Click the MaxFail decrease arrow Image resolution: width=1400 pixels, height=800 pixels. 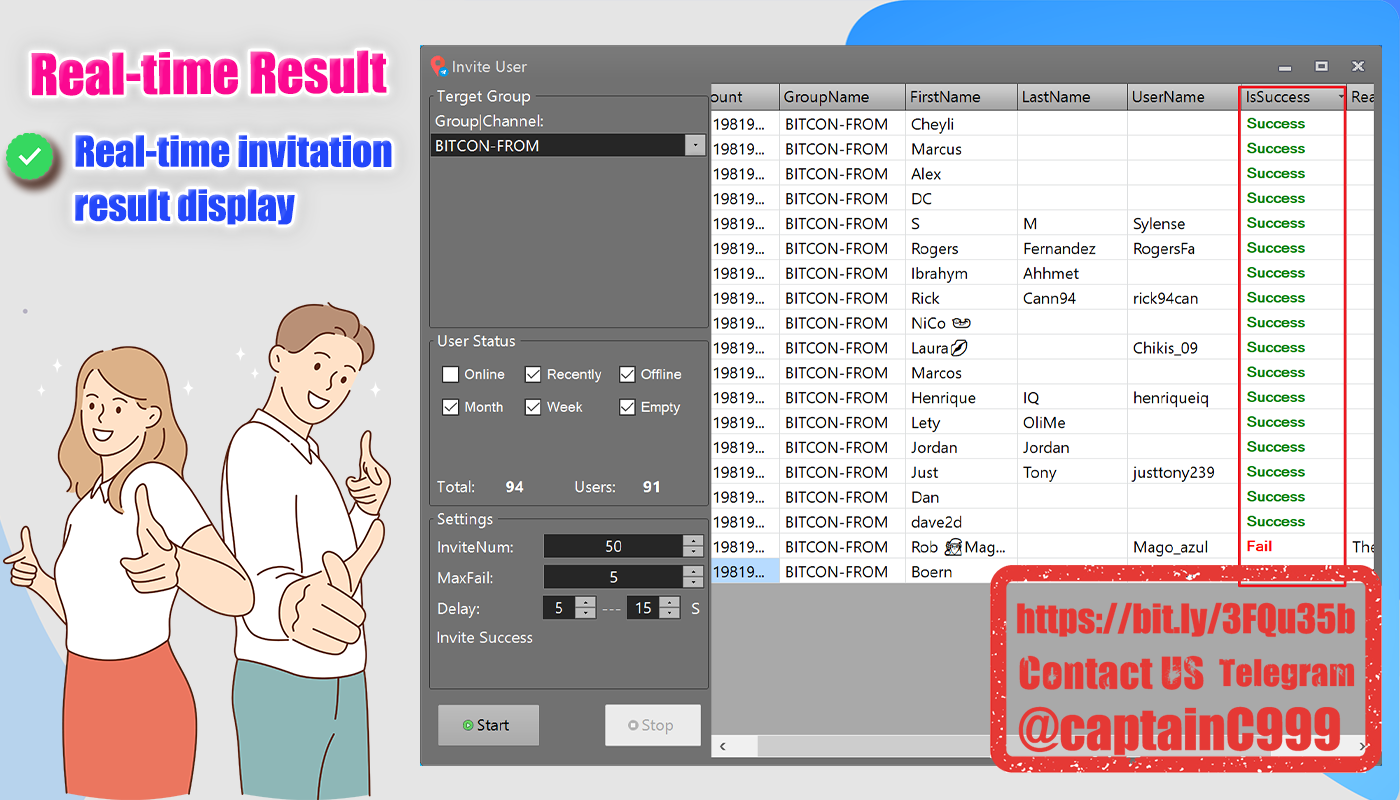pyautogui.click(x=693, y=583)
